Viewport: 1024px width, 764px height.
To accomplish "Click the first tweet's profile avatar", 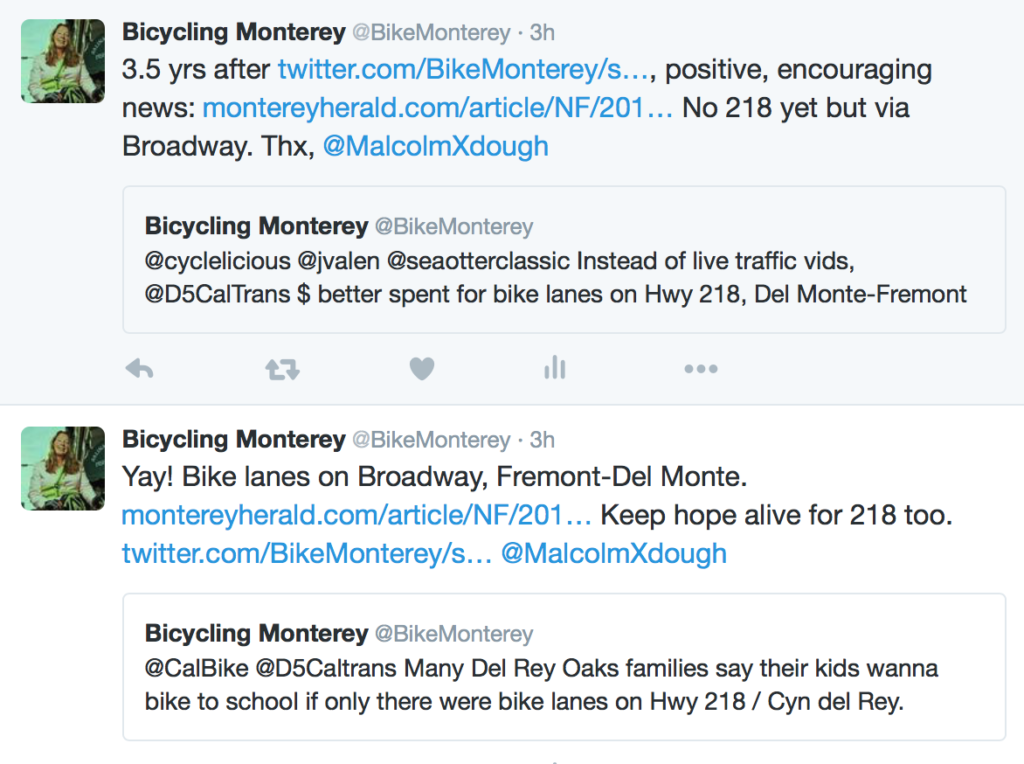I will tap(63, 60).
